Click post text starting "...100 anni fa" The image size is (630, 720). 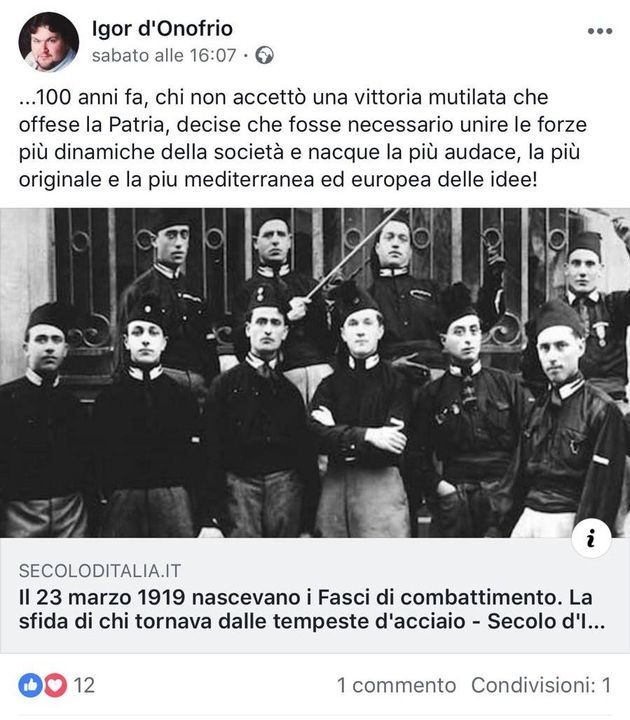tap(303, 138)
